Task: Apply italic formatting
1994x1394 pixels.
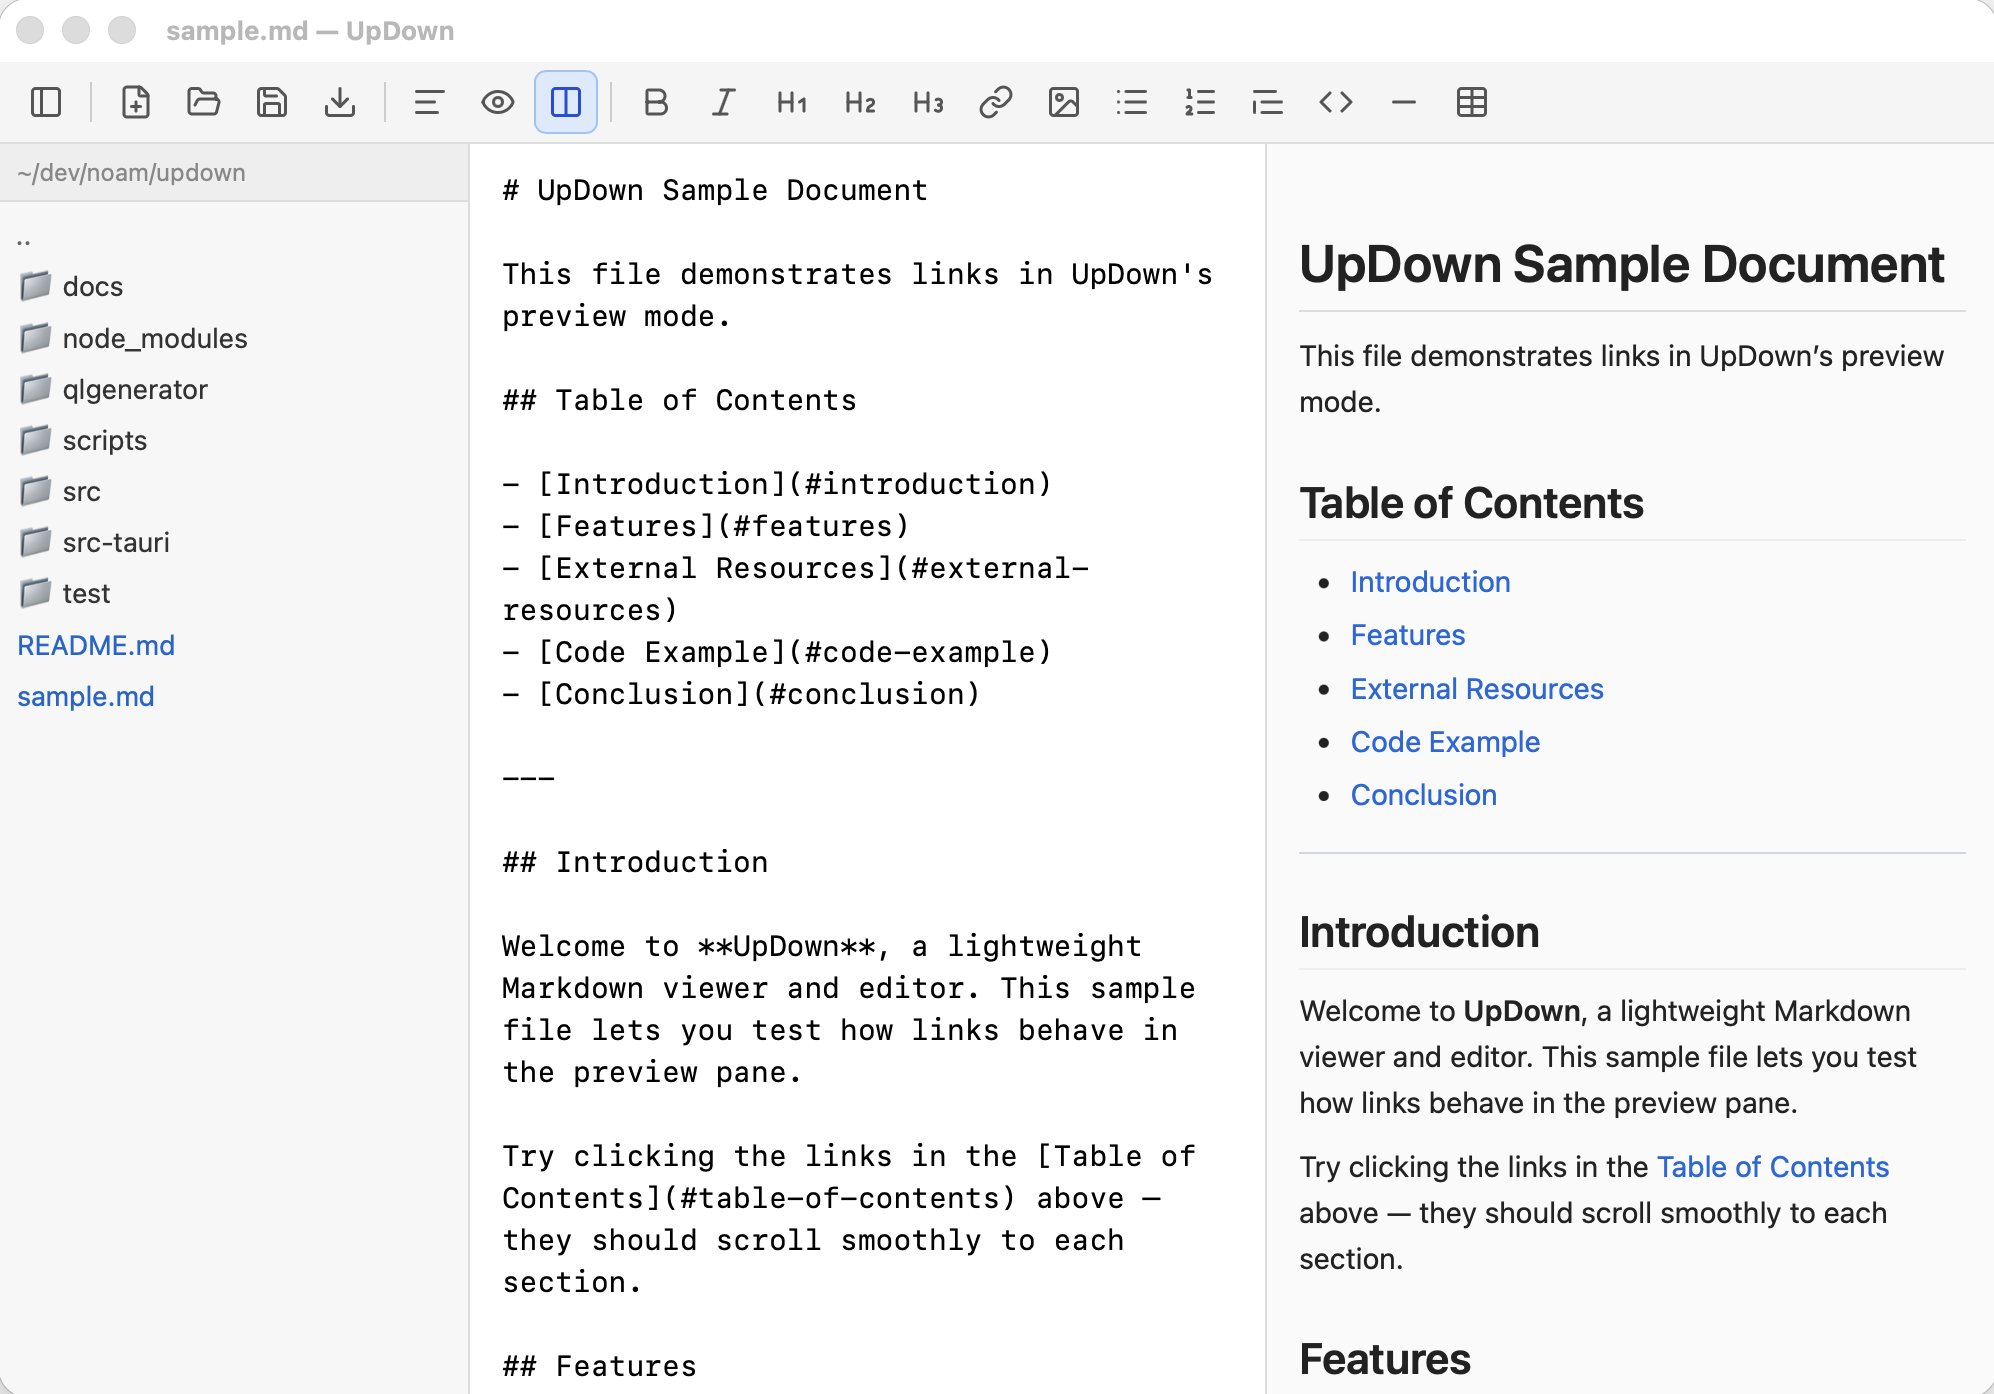Action: point(724,102)
